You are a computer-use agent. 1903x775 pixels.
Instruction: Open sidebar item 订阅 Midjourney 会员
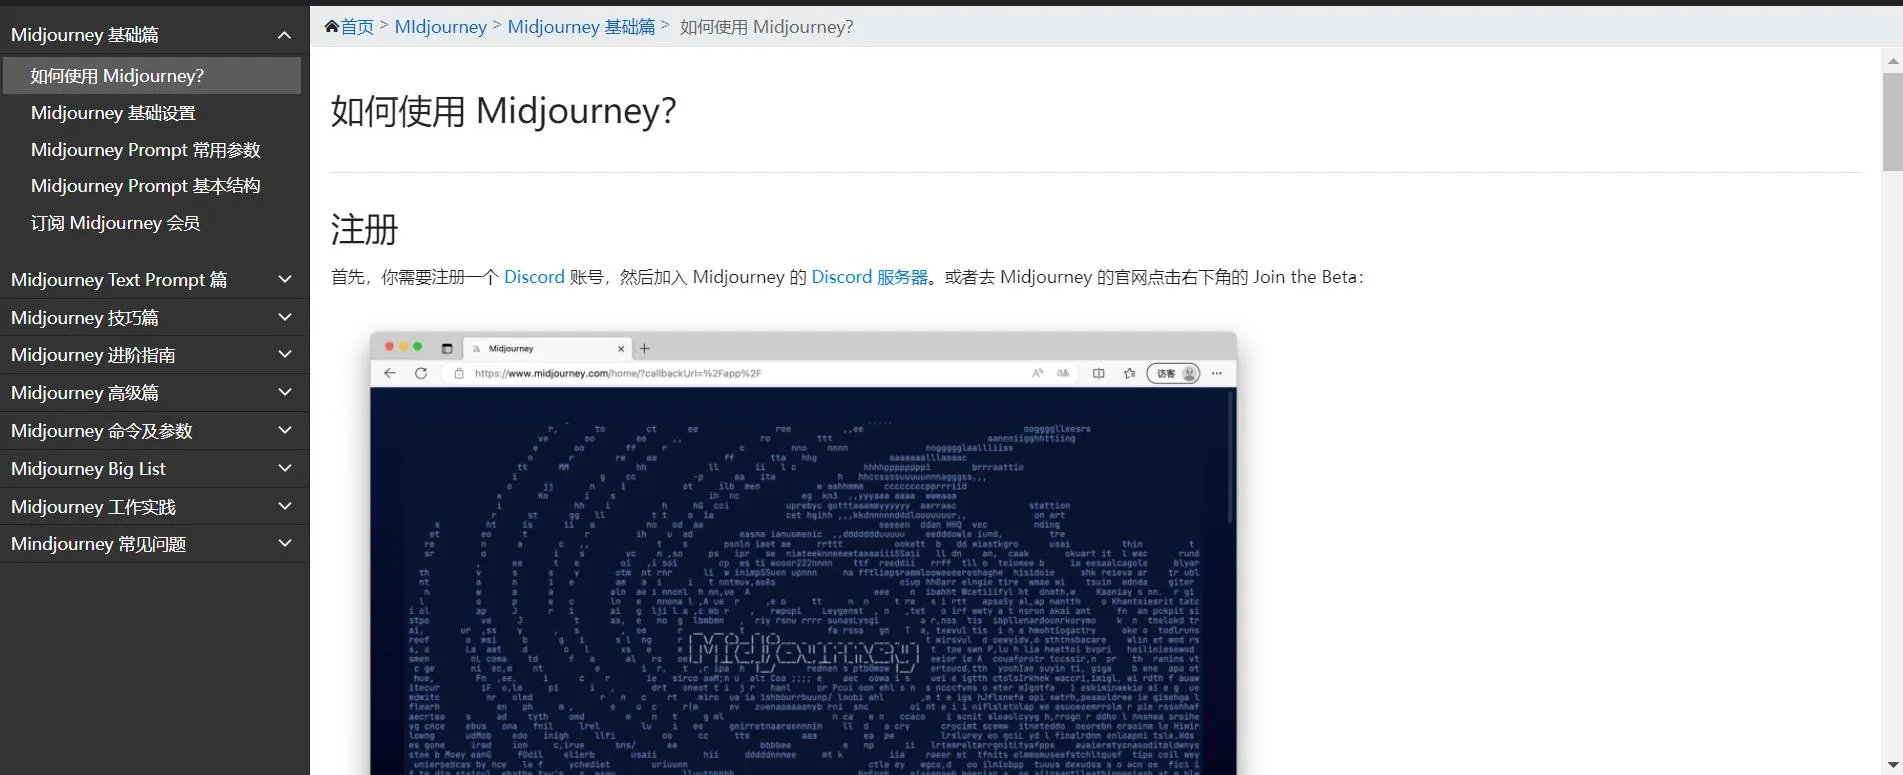pos(115,223)
